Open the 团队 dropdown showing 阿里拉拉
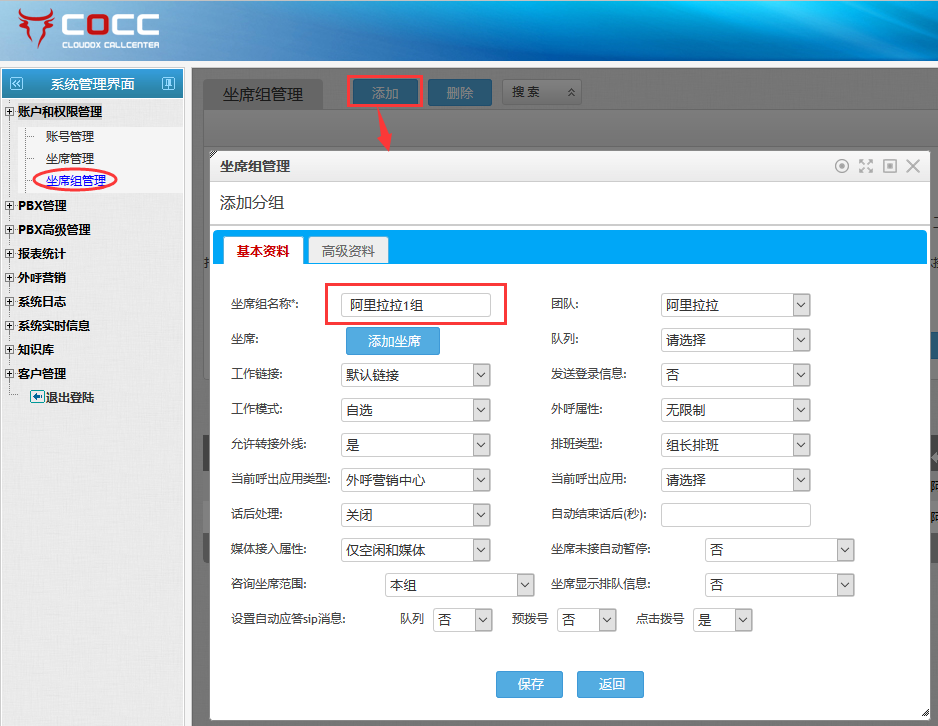 coord(735,305)
